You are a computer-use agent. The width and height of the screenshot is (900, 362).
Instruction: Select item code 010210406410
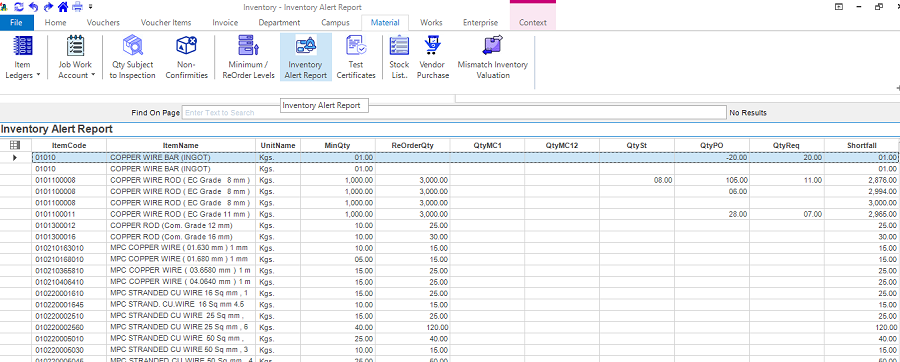[x=69, y=282]
